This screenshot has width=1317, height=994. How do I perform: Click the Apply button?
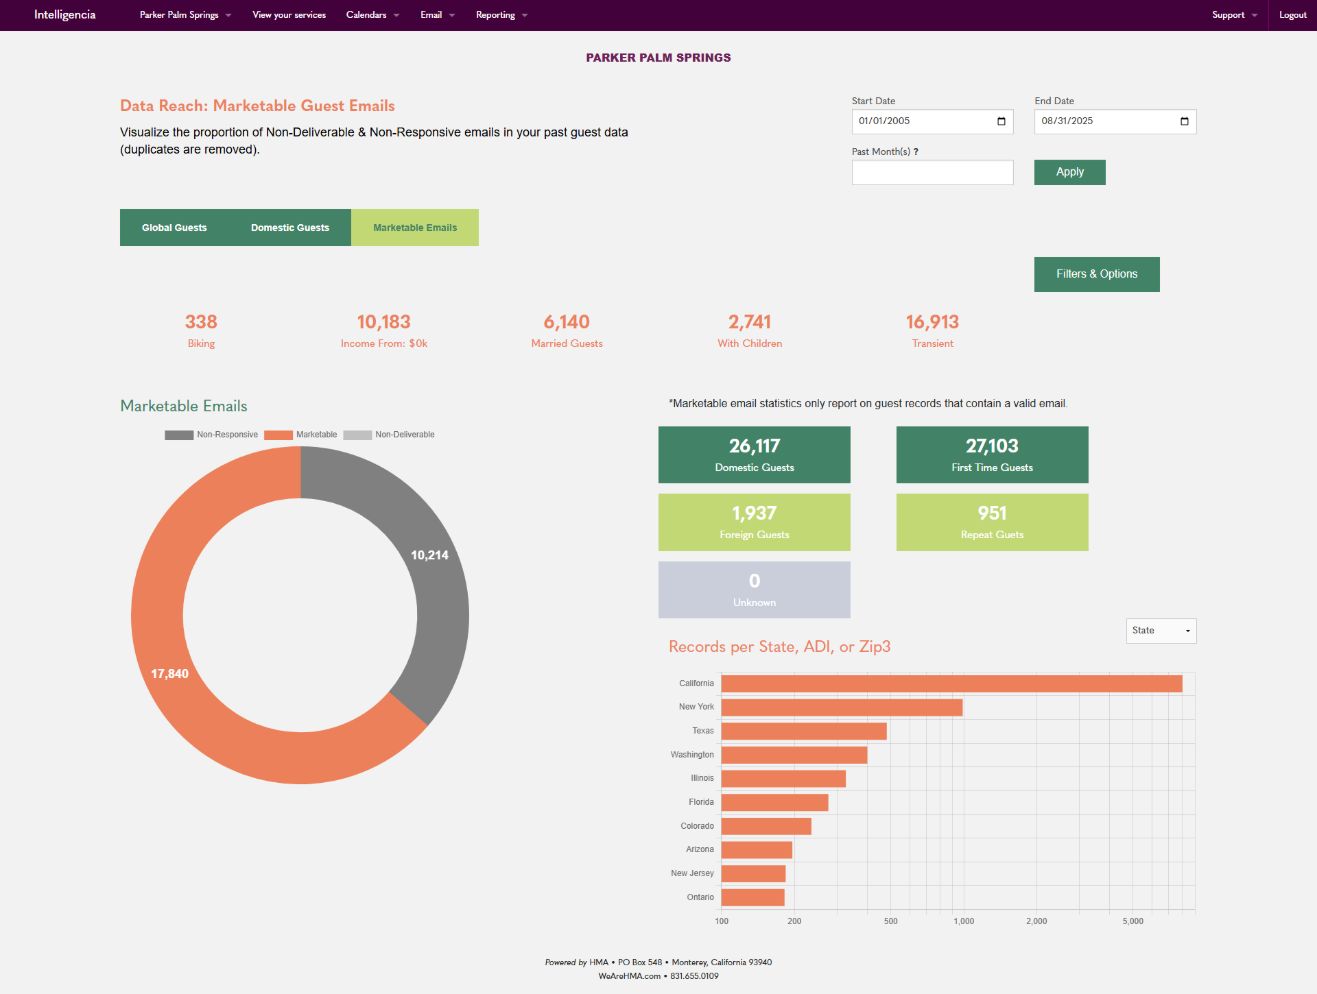(1069, 172)
